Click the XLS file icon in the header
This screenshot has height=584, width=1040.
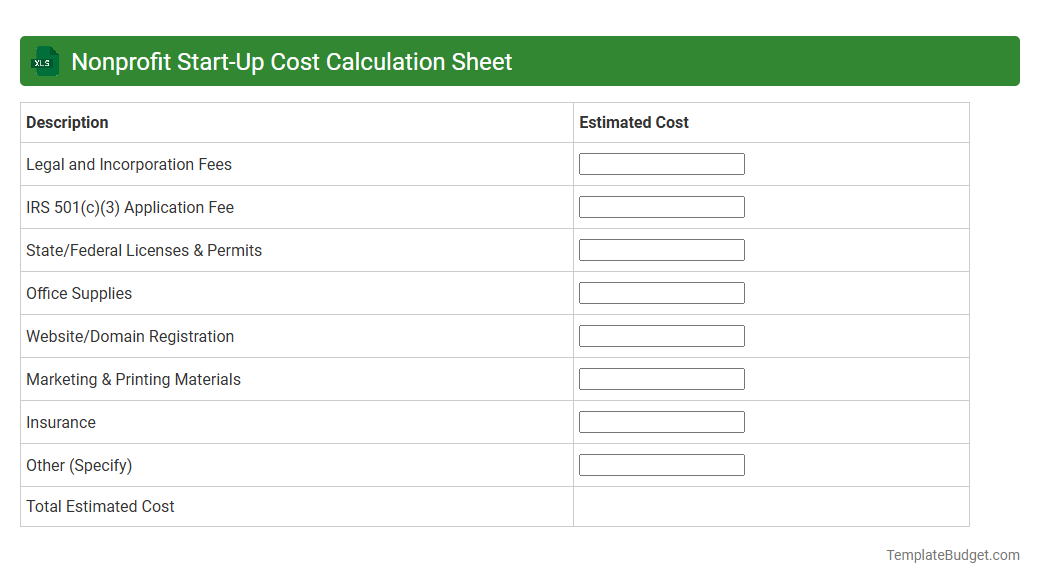coord(44,61)
